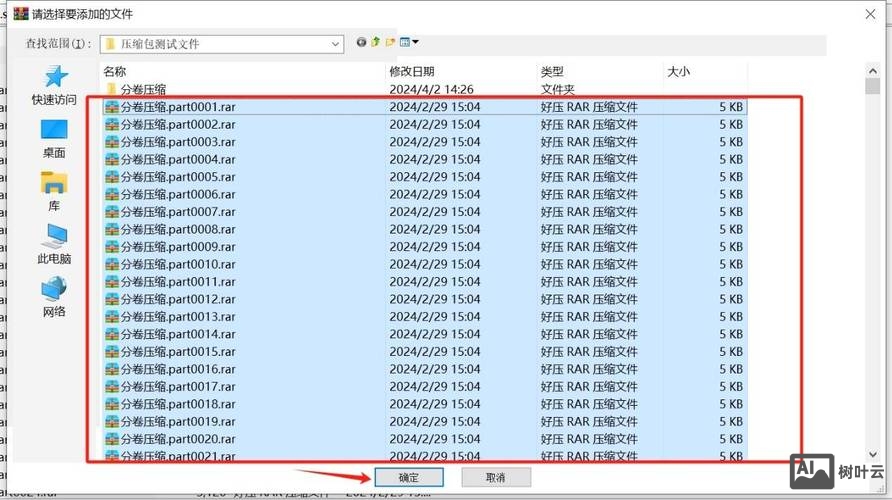The width and height of the screenshot is (892, 500).
Task: Select file 分卷压缩.part0003.rar
Action: [424, 142]
